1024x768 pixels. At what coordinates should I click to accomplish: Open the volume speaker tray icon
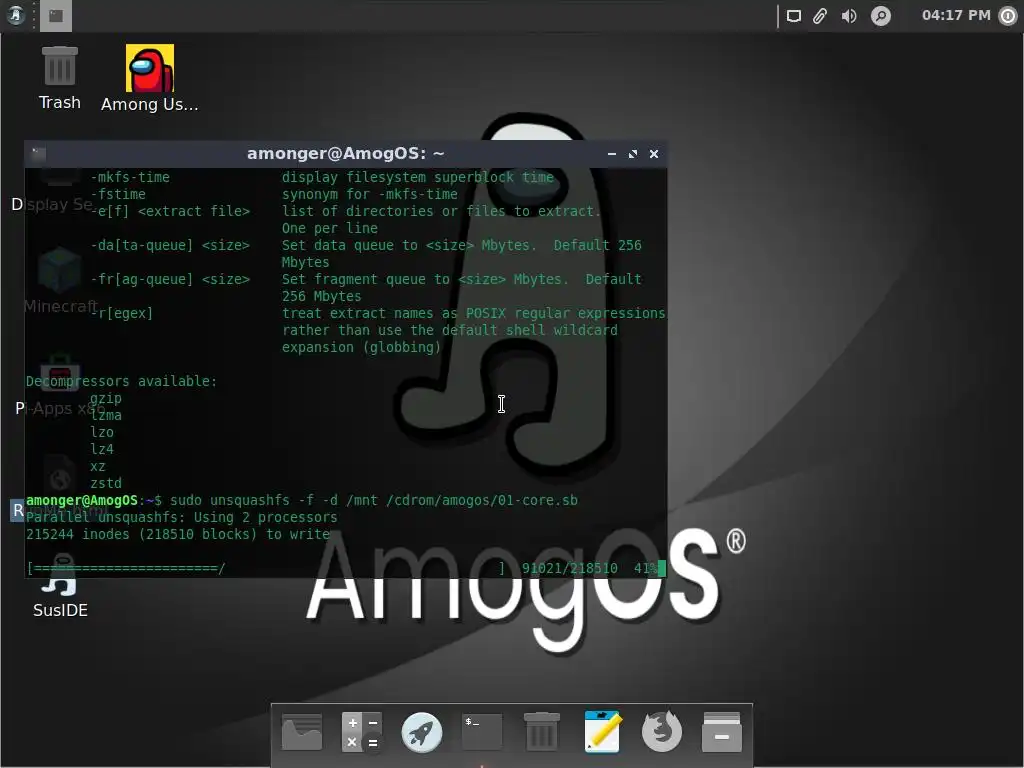849,16
